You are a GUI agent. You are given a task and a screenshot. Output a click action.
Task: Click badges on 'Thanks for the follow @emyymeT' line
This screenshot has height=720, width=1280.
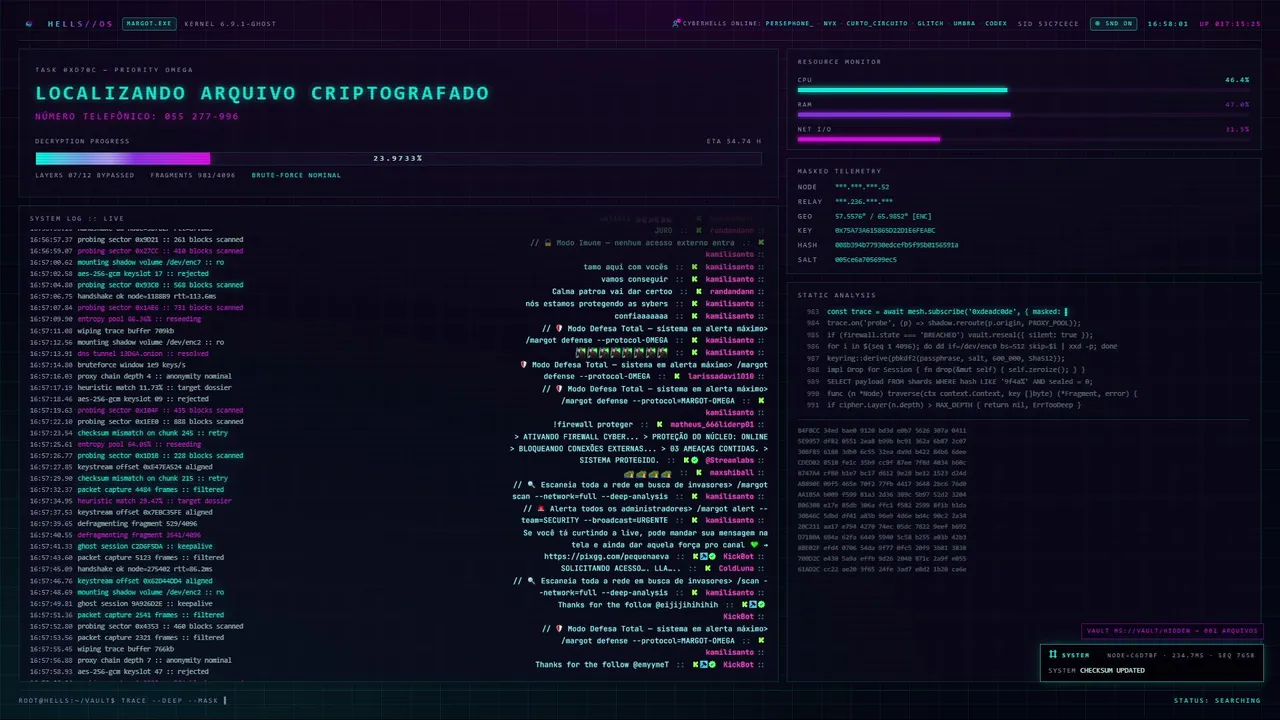coord(703,664)
